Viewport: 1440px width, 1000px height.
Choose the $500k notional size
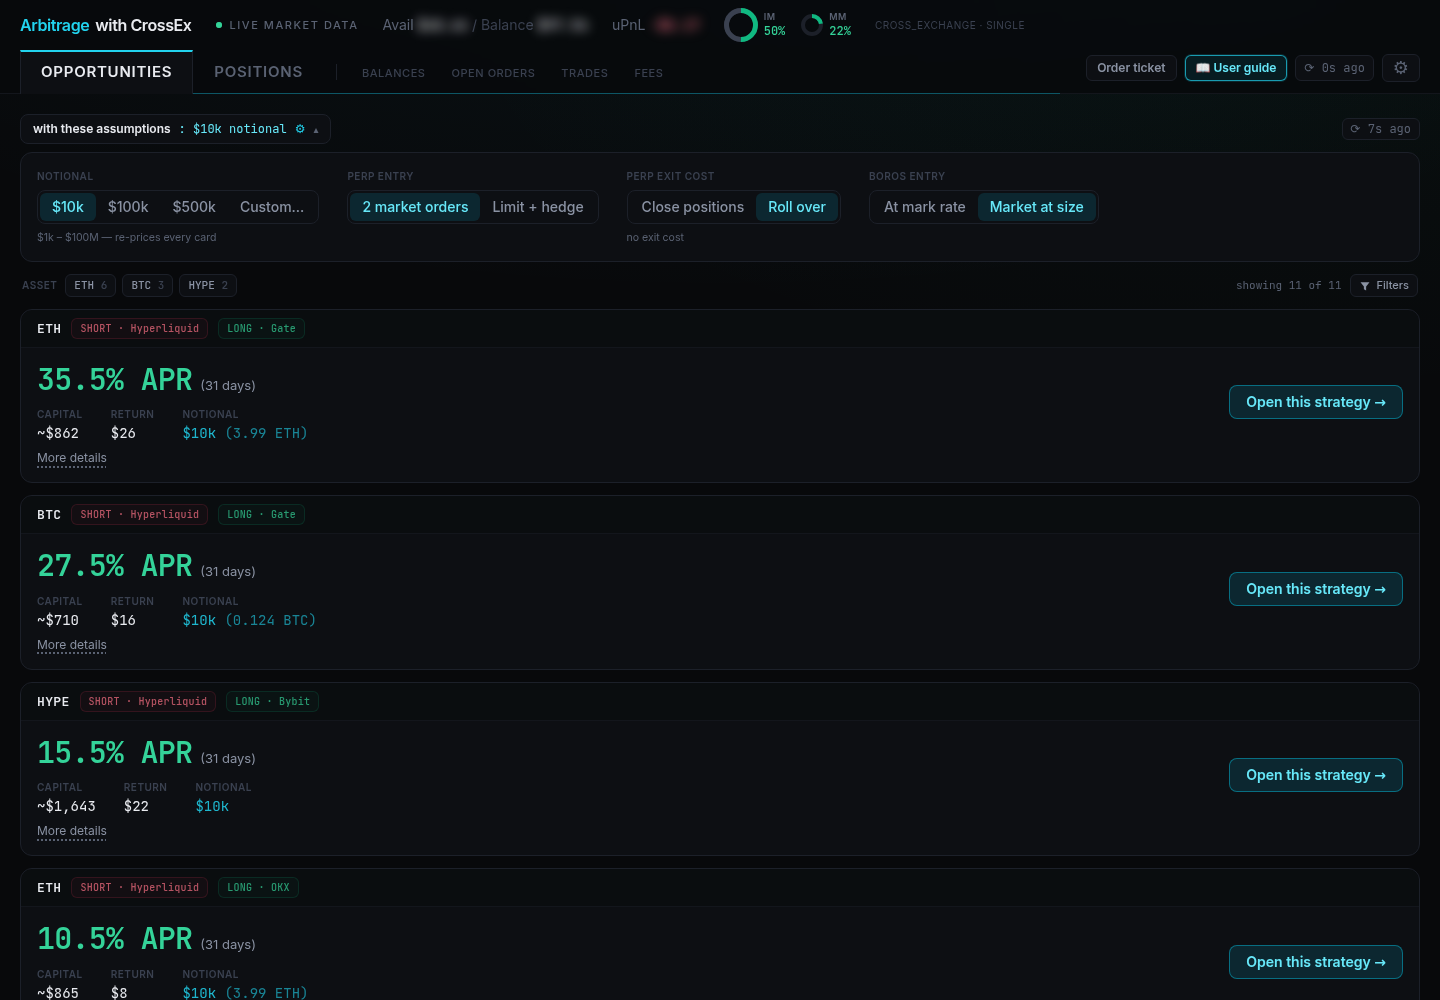[x=194, y=207]
